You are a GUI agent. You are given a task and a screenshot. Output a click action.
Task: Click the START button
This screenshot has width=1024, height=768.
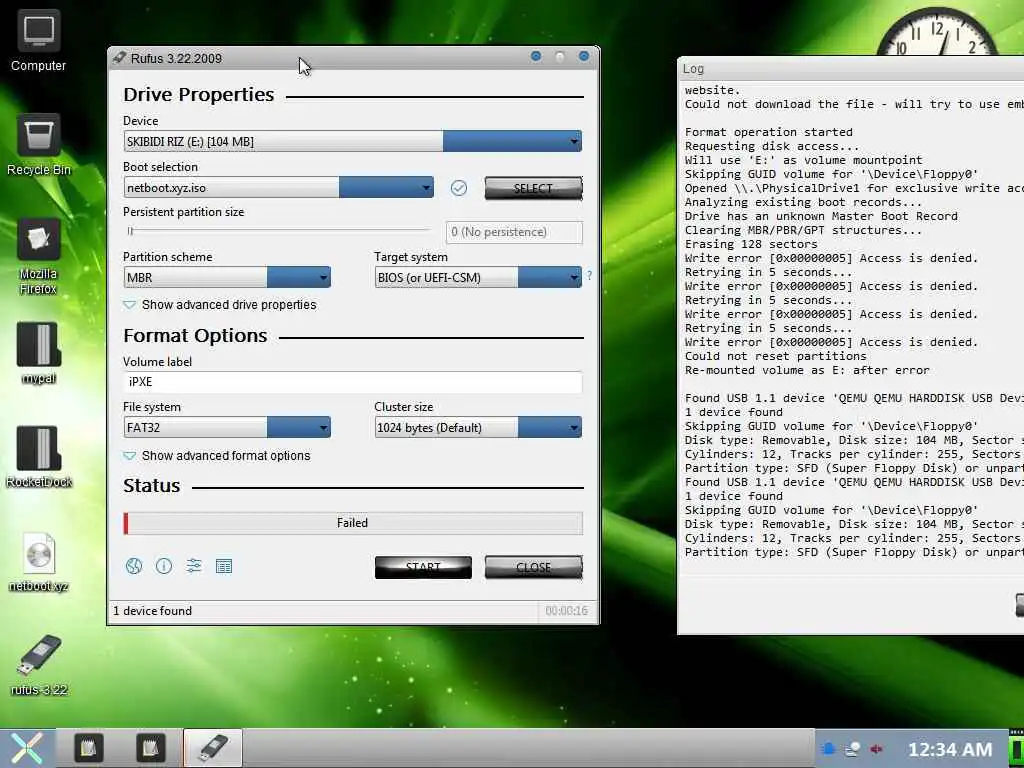(423, 567)
